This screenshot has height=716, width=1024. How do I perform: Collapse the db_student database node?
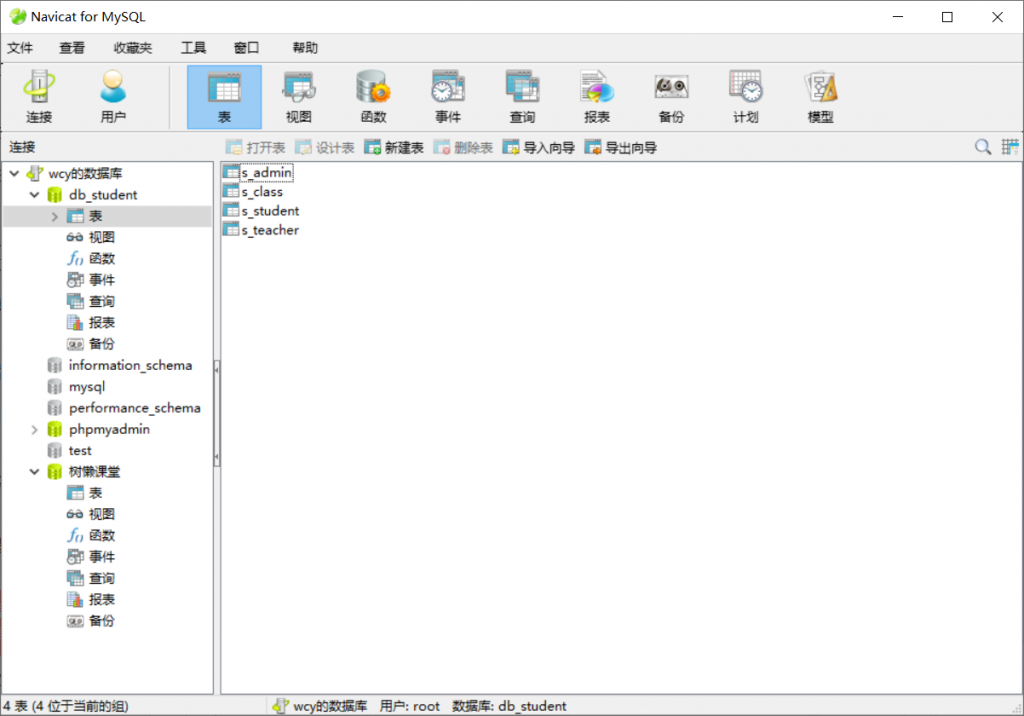pos(35,195)
